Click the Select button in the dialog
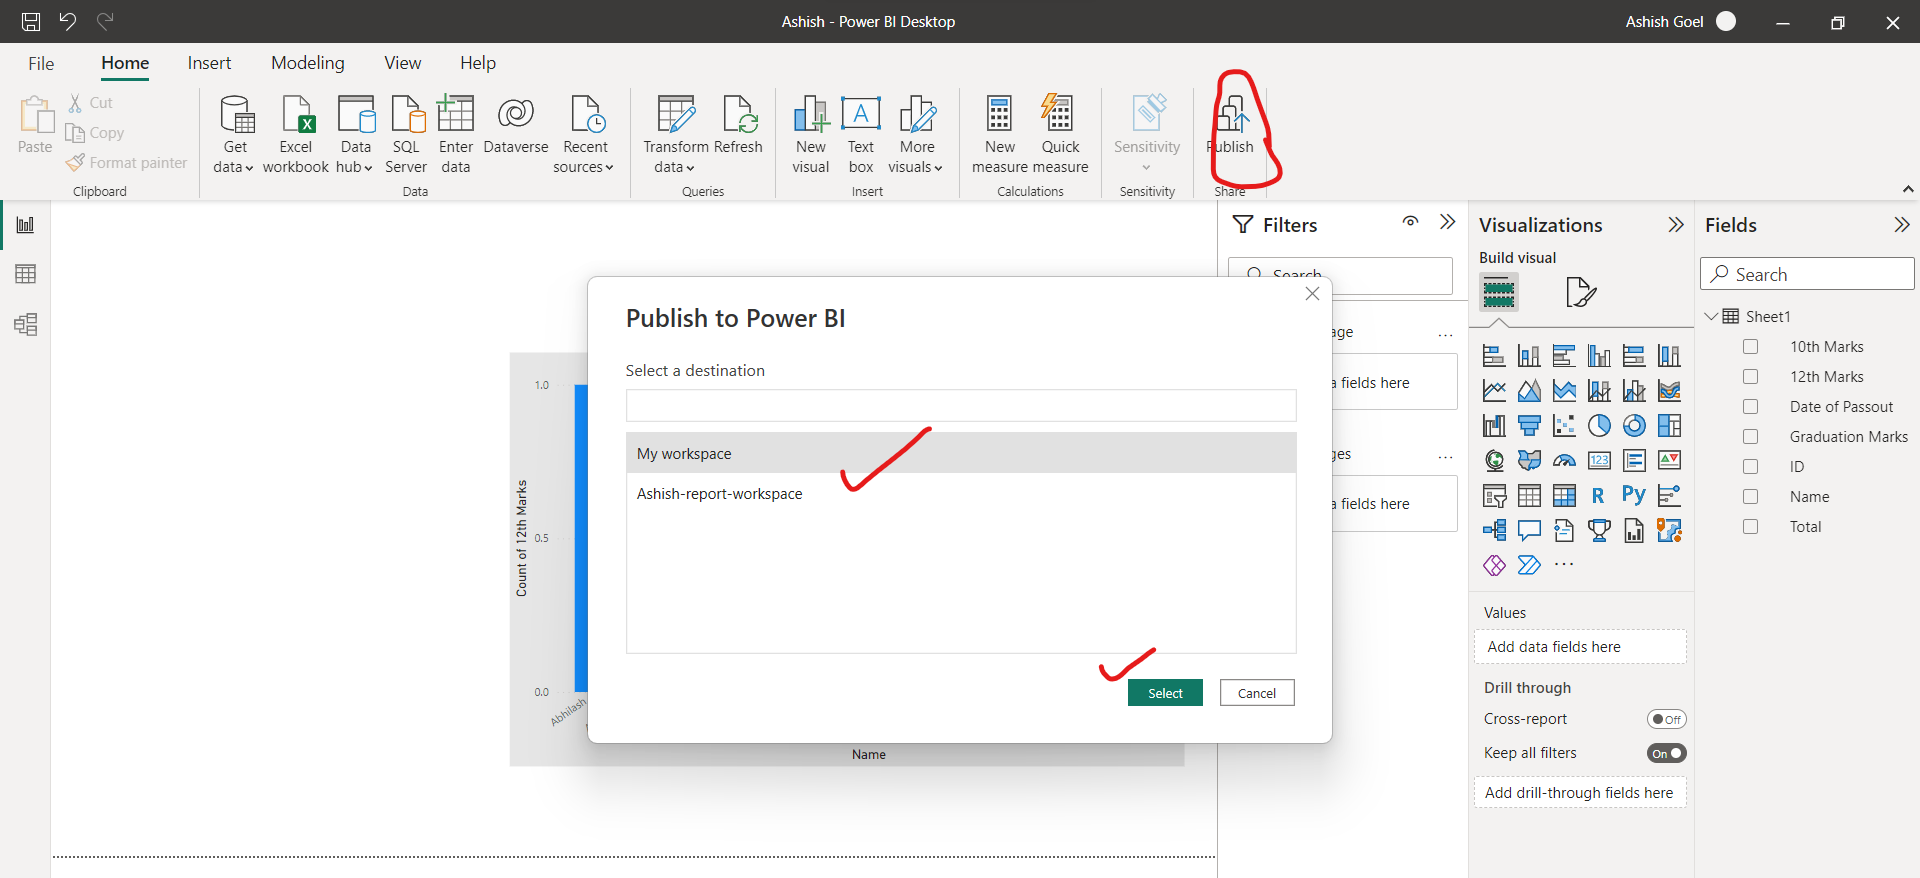Viewport: 1920px width, 878px height. (x=1165, y=693)
